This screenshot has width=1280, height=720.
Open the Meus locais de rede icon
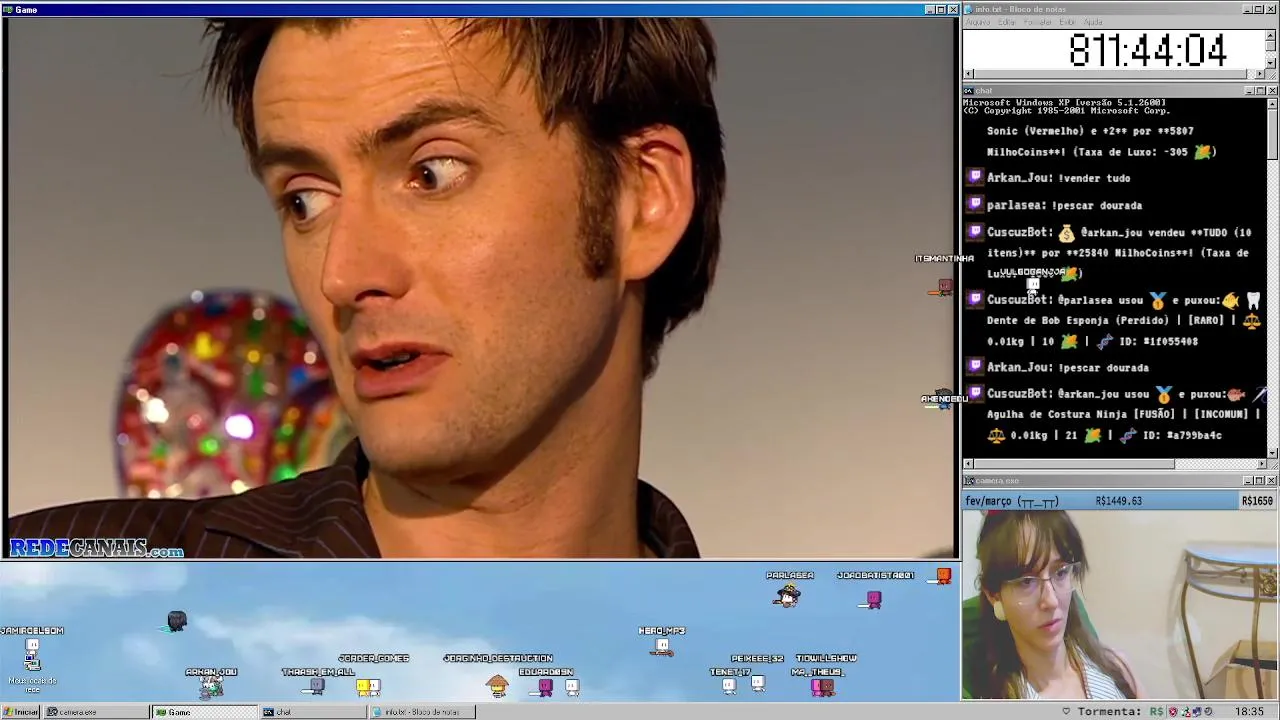32,672
